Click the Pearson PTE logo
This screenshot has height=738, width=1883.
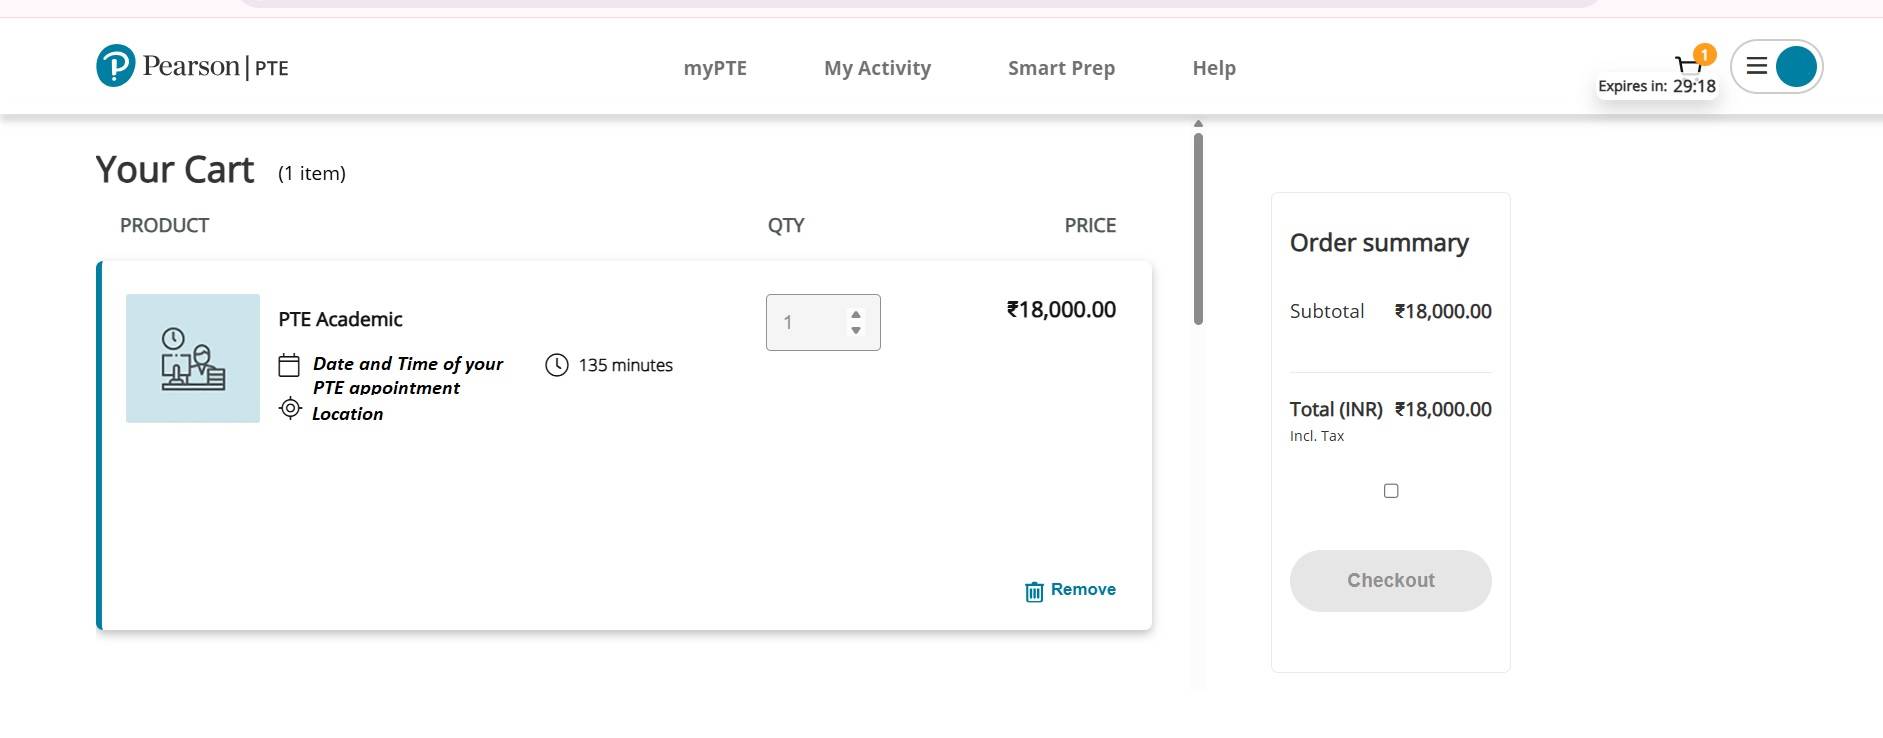tap(192, 66)
